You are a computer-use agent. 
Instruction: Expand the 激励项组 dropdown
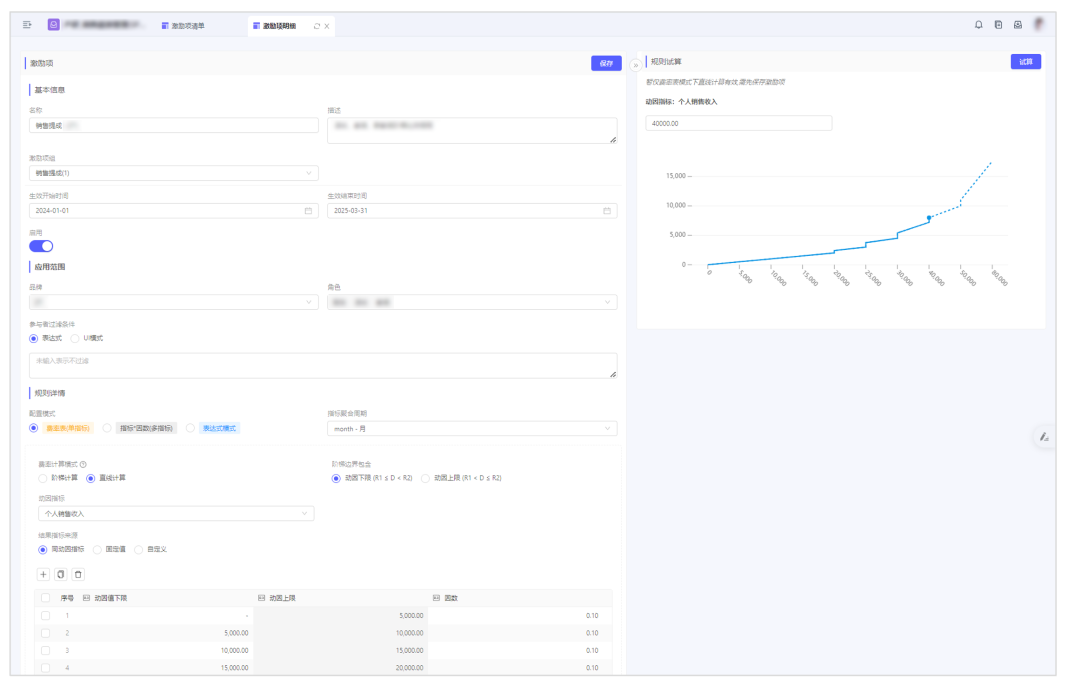(x=173, y=173)
